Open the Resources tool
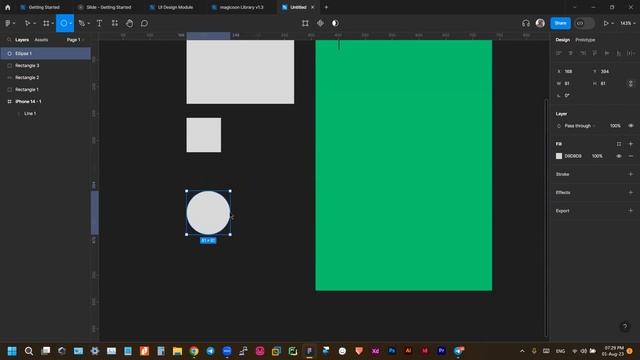Viewport: 640px width, 360px height. pos(115,23)
